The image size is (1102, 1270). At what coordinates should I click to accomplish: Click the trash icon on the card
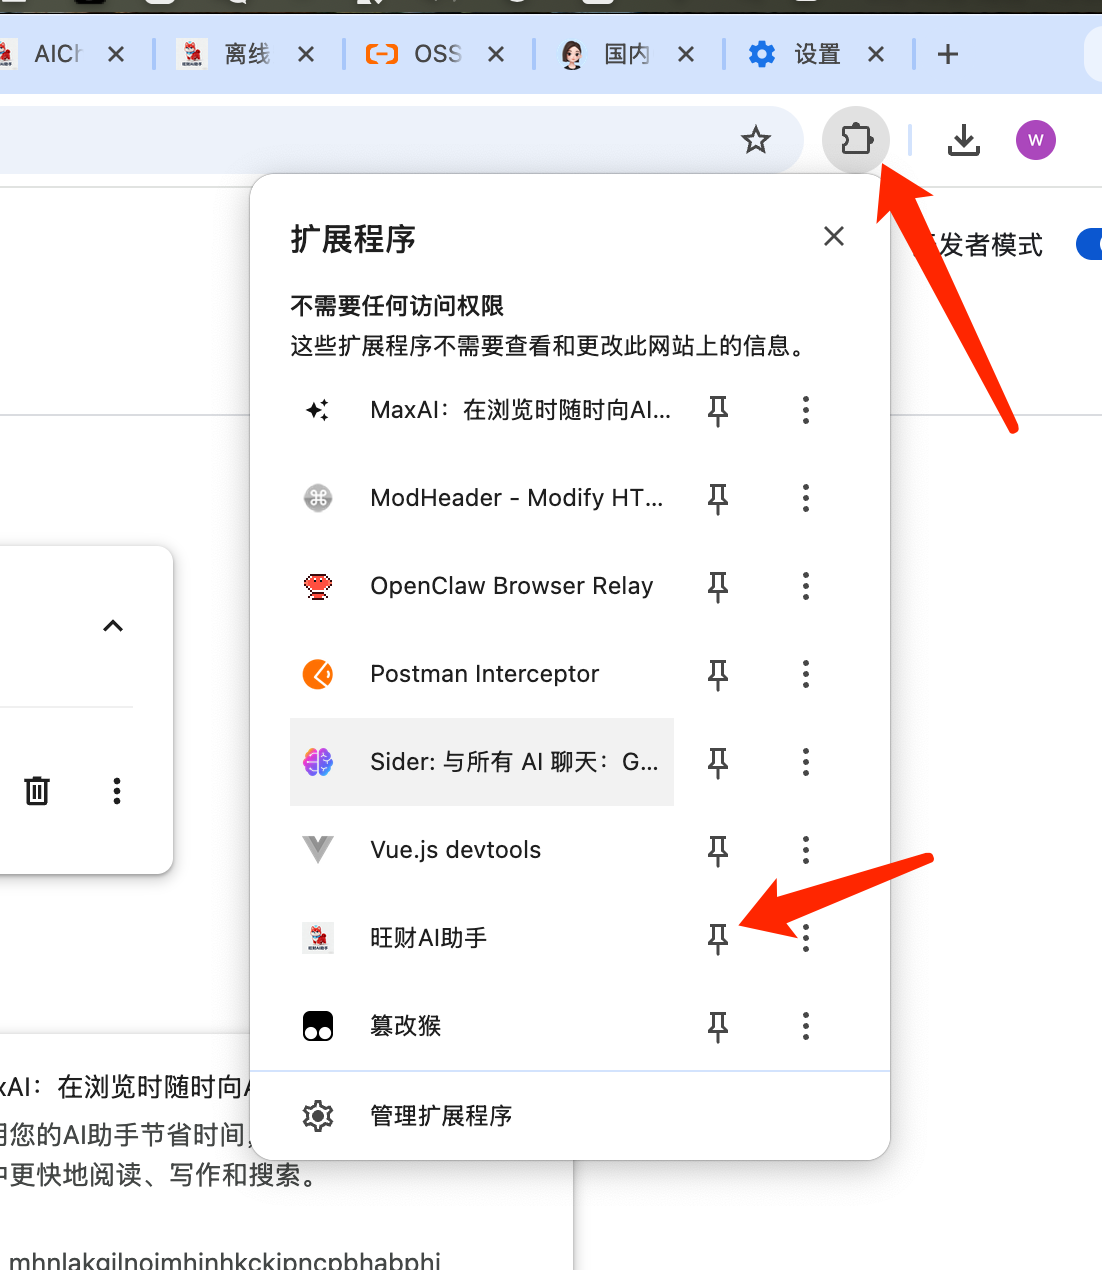point(37,791)
